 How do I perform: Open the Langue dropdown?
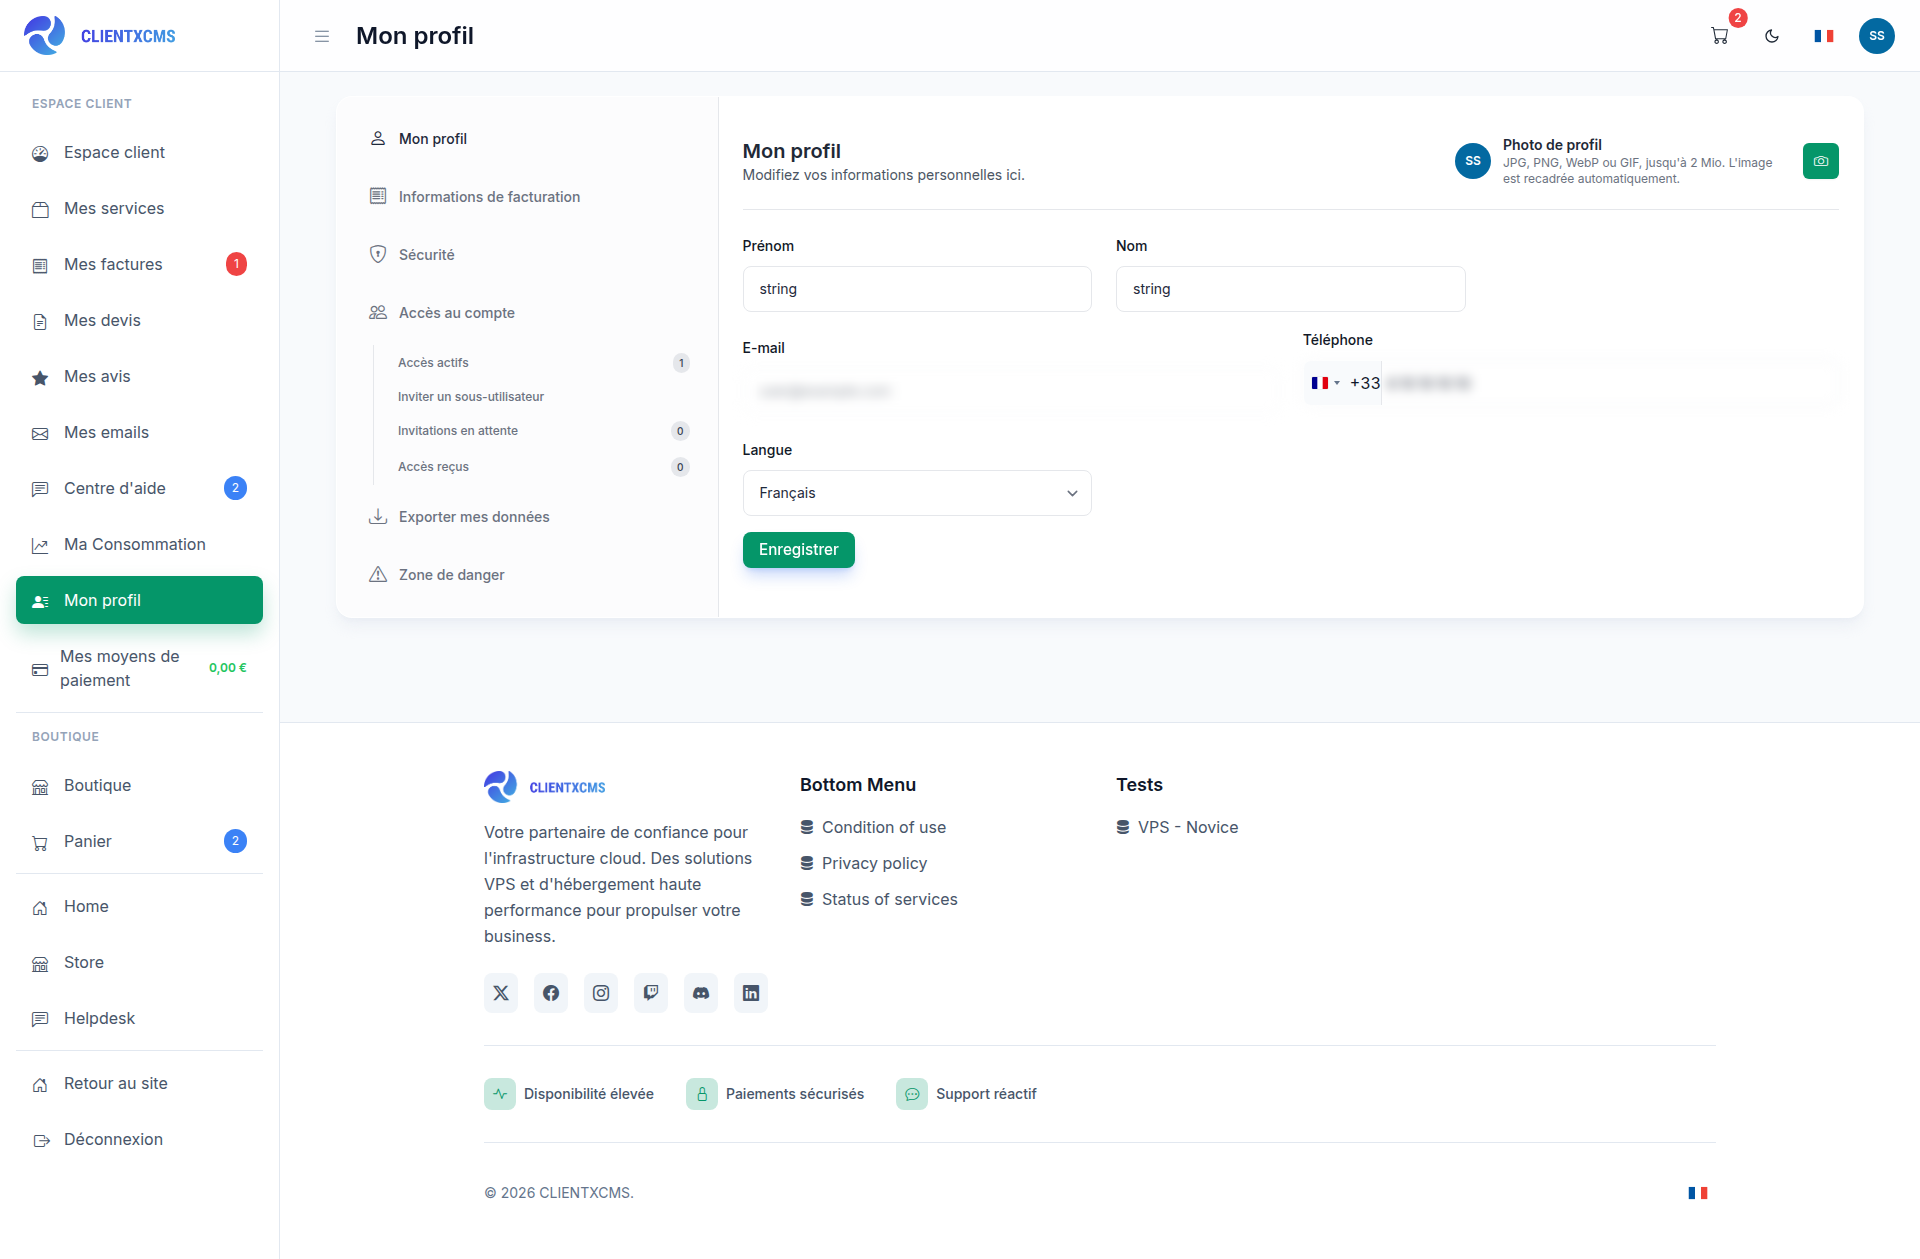pyautogui.click(x=917, y=493)
